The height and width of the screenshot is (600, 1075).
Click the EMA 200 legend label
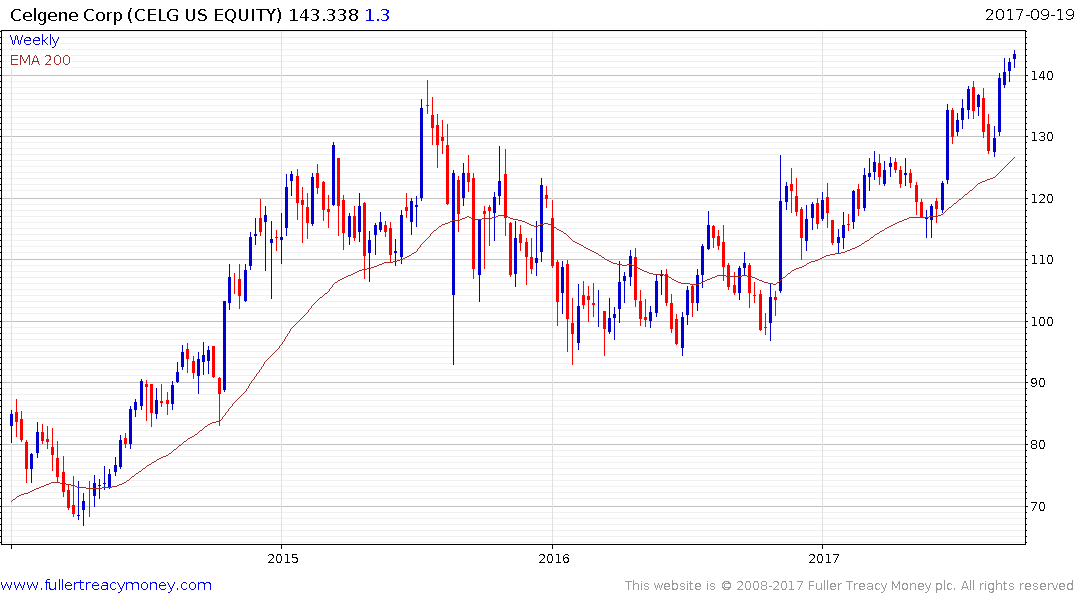coord(40,60)
